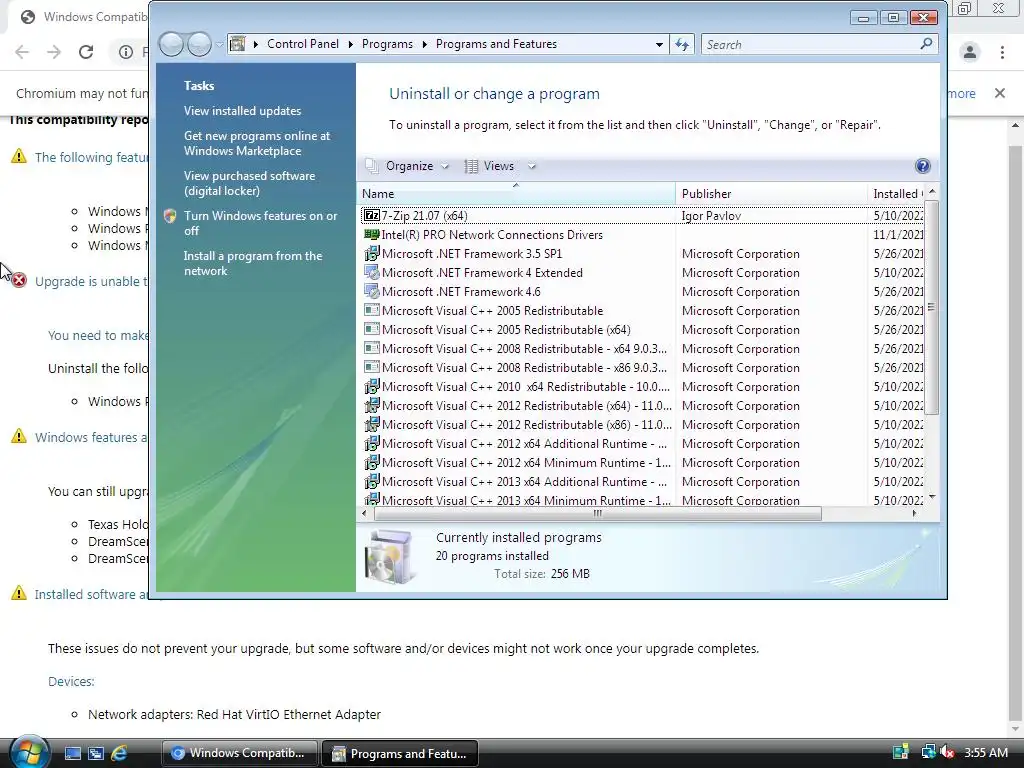Click the Microsoft .NET Framework 4.6 icon
This screenshot has width=1024, height=768.
click(x=372, y=291)
